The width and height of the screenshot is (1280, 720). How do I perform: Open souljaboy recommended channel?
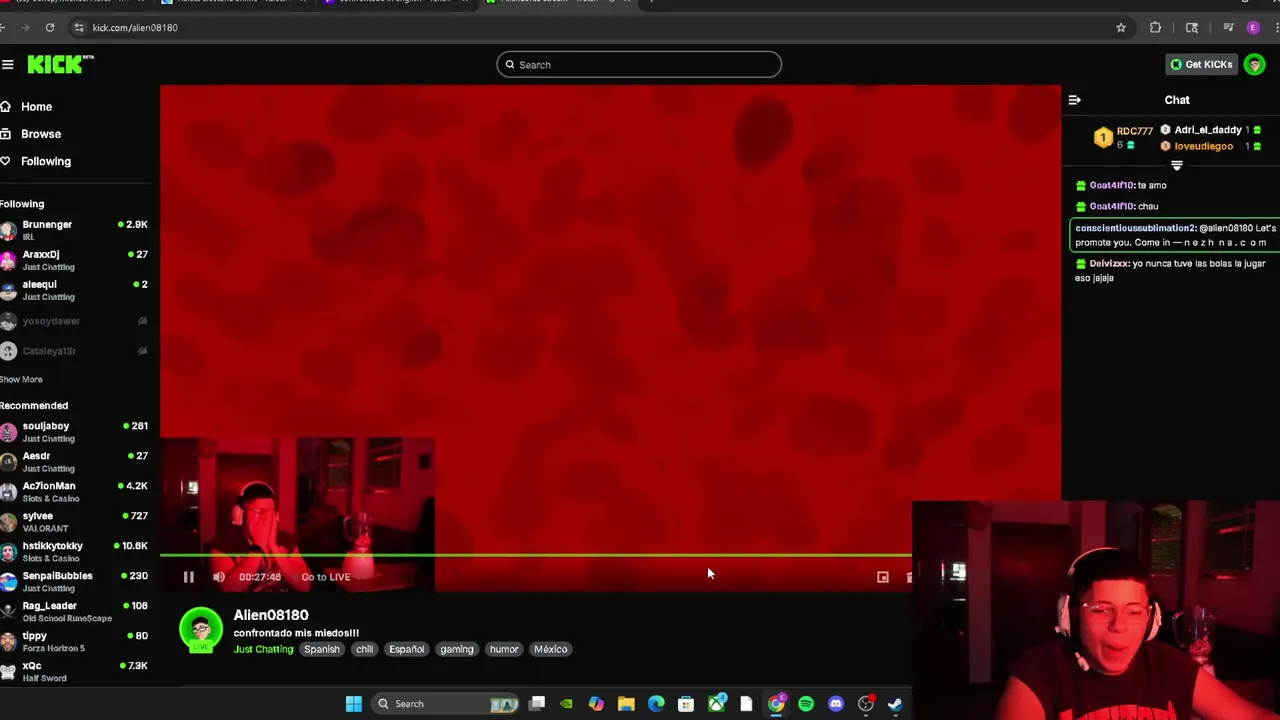(75, 432)
